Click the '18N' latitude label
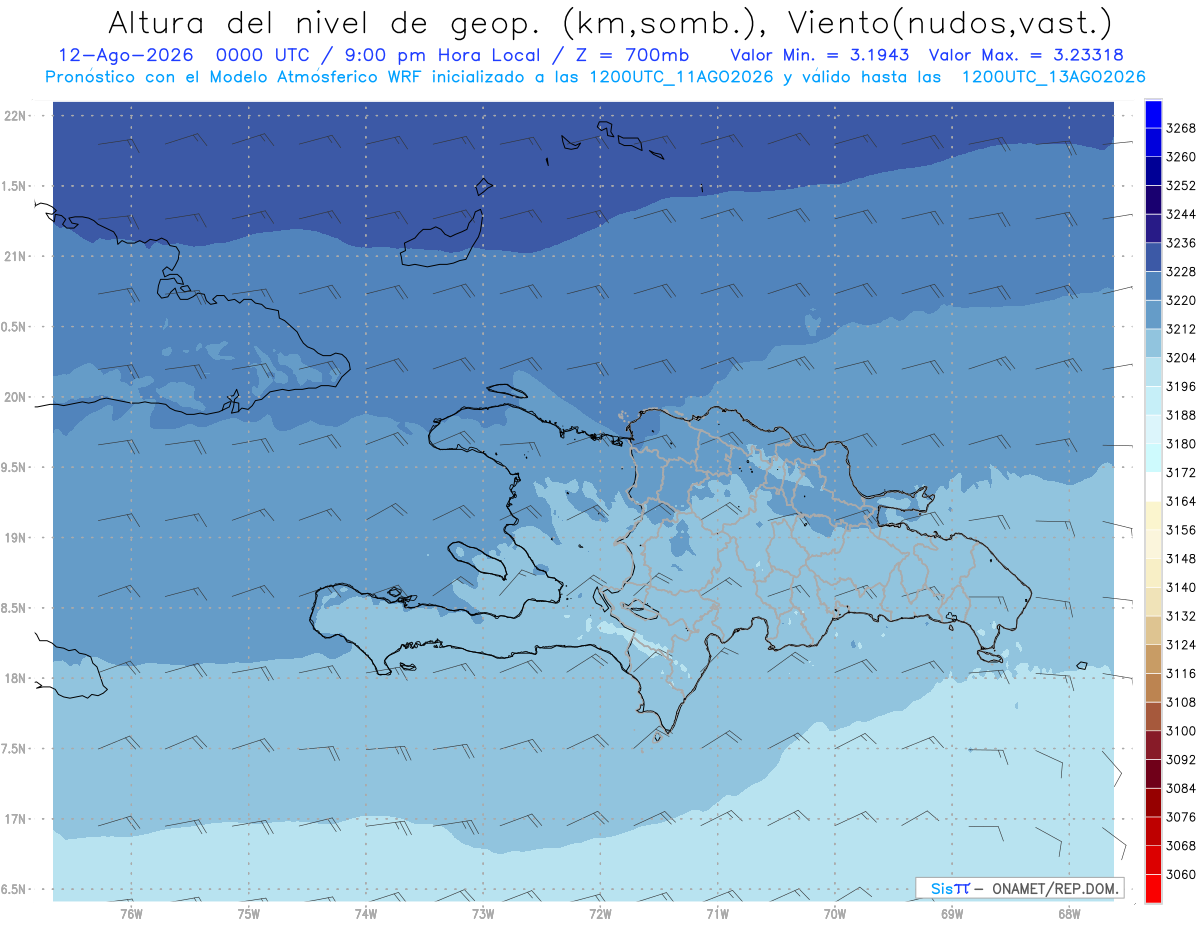The width and height of the screenshot is (1200, 927). pyautogui.click(x=16, y=678)
